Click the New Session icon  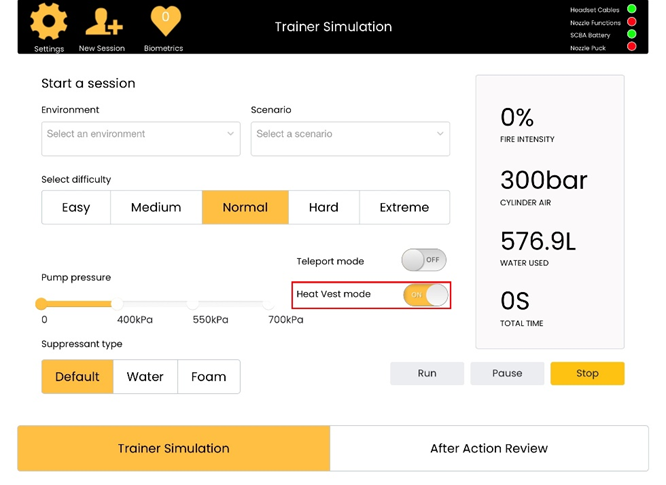(x=102, y=22)
